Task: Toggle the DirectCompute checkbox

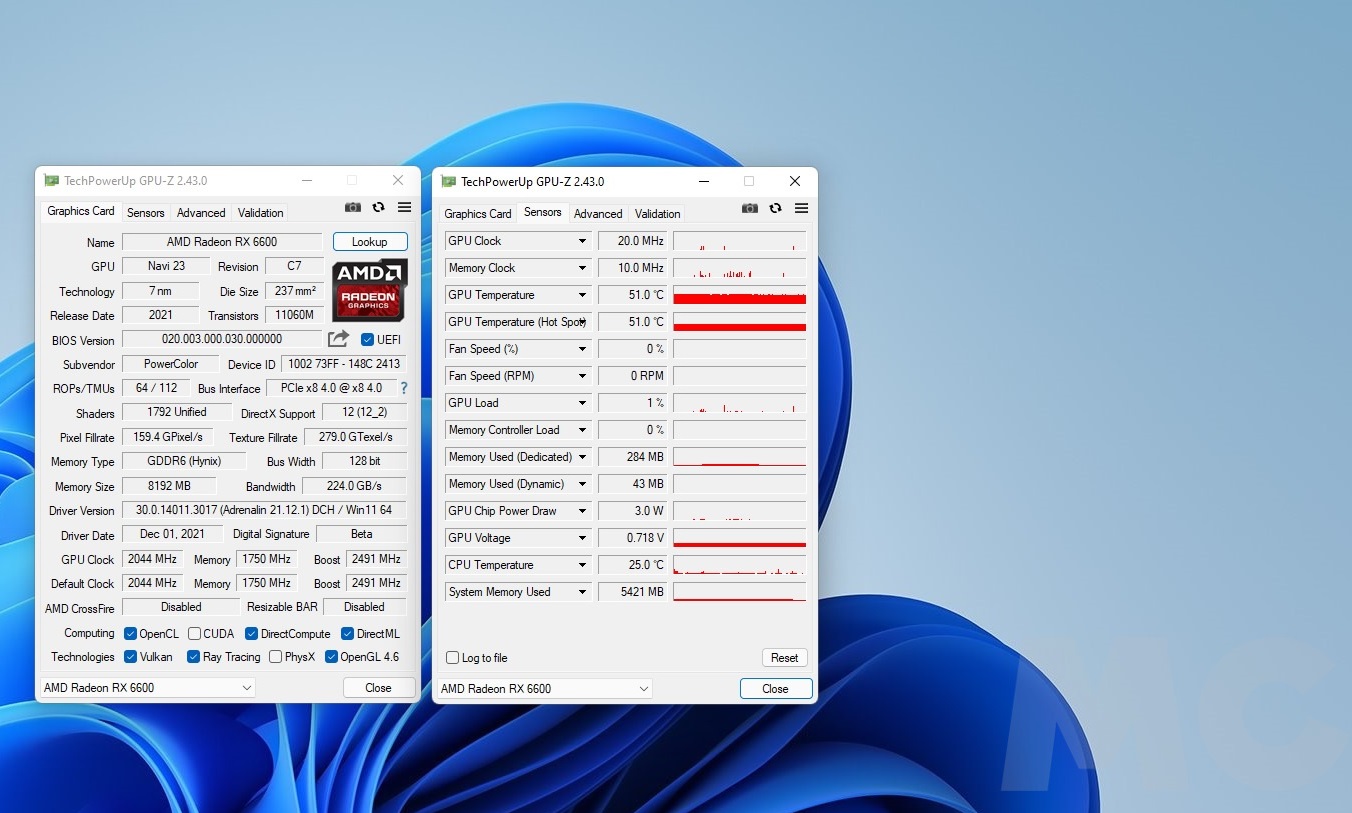Action: point(252,633)
